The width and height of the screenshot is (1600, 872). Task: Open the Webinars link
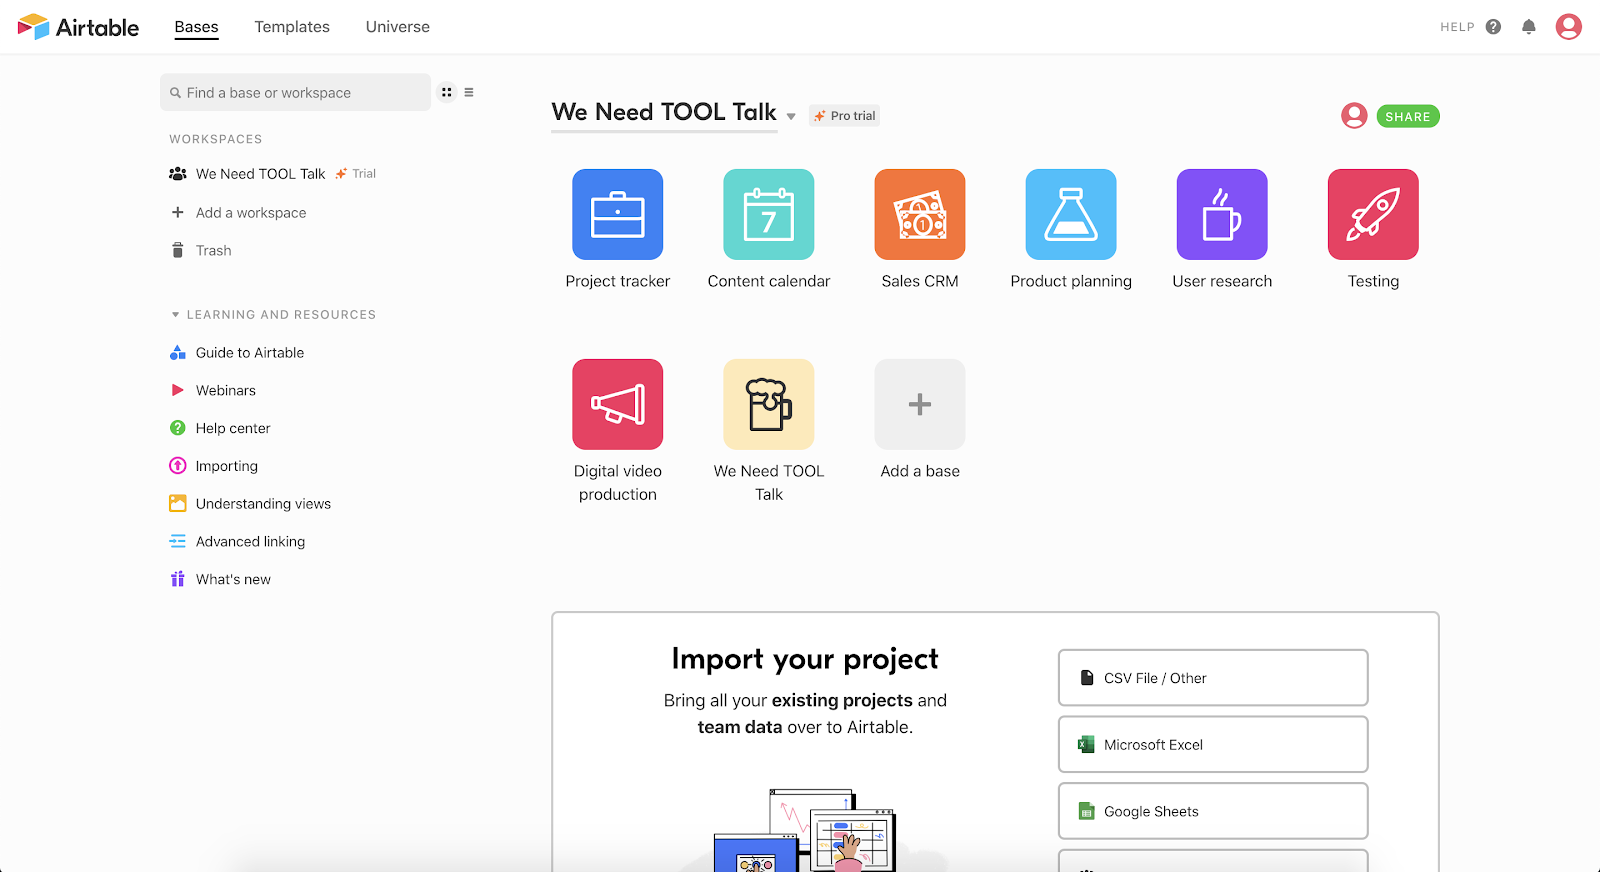226,390
